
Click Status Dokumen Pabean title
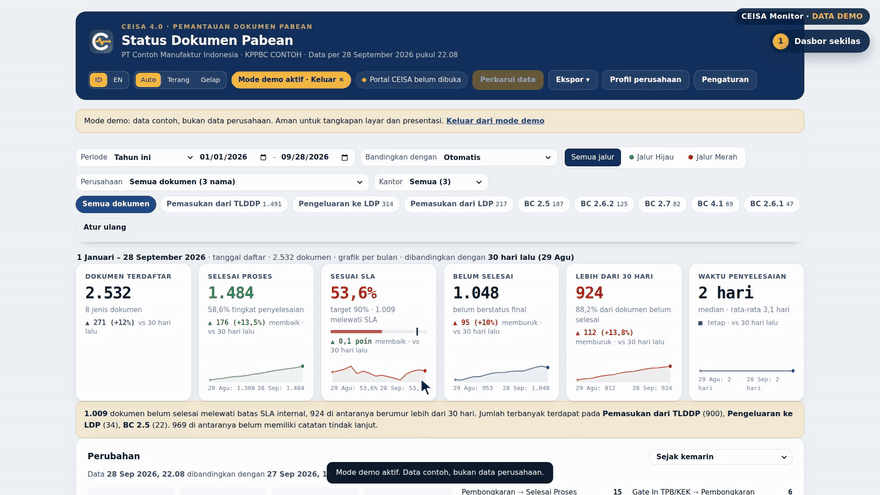tap(207, 40)
